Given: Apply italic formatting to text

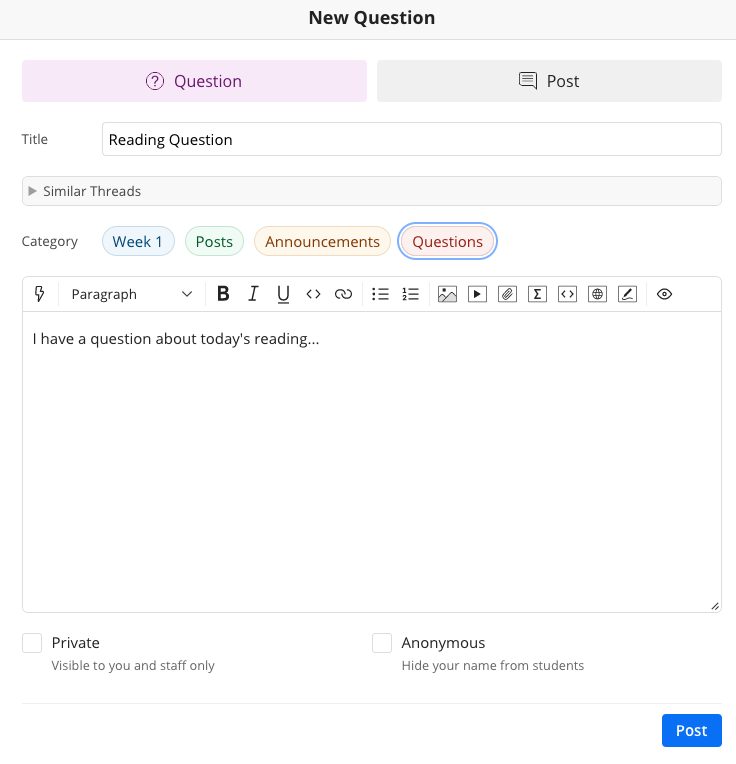Looking at the screenshot, I should [253, 294].
